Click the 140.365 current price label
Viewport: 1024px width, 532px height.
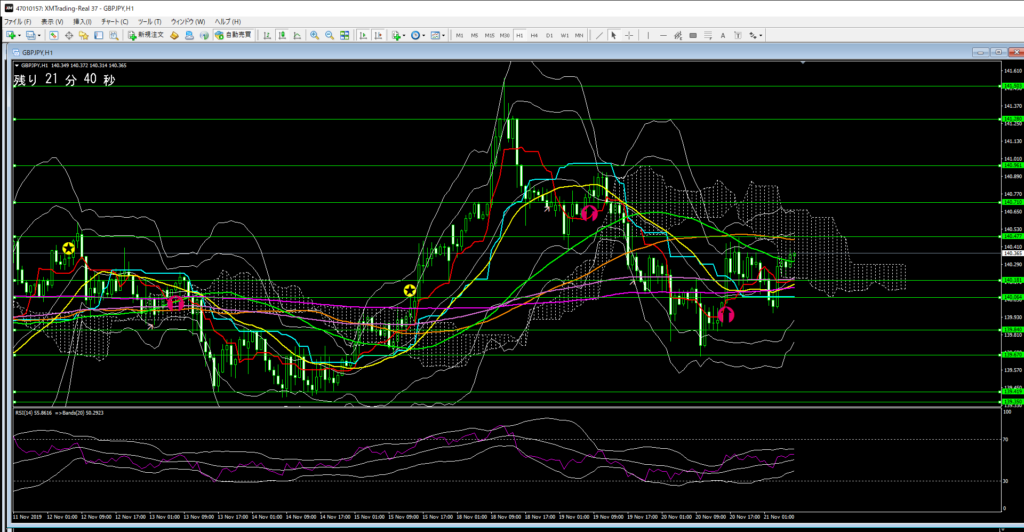[x=1012, y=253]
